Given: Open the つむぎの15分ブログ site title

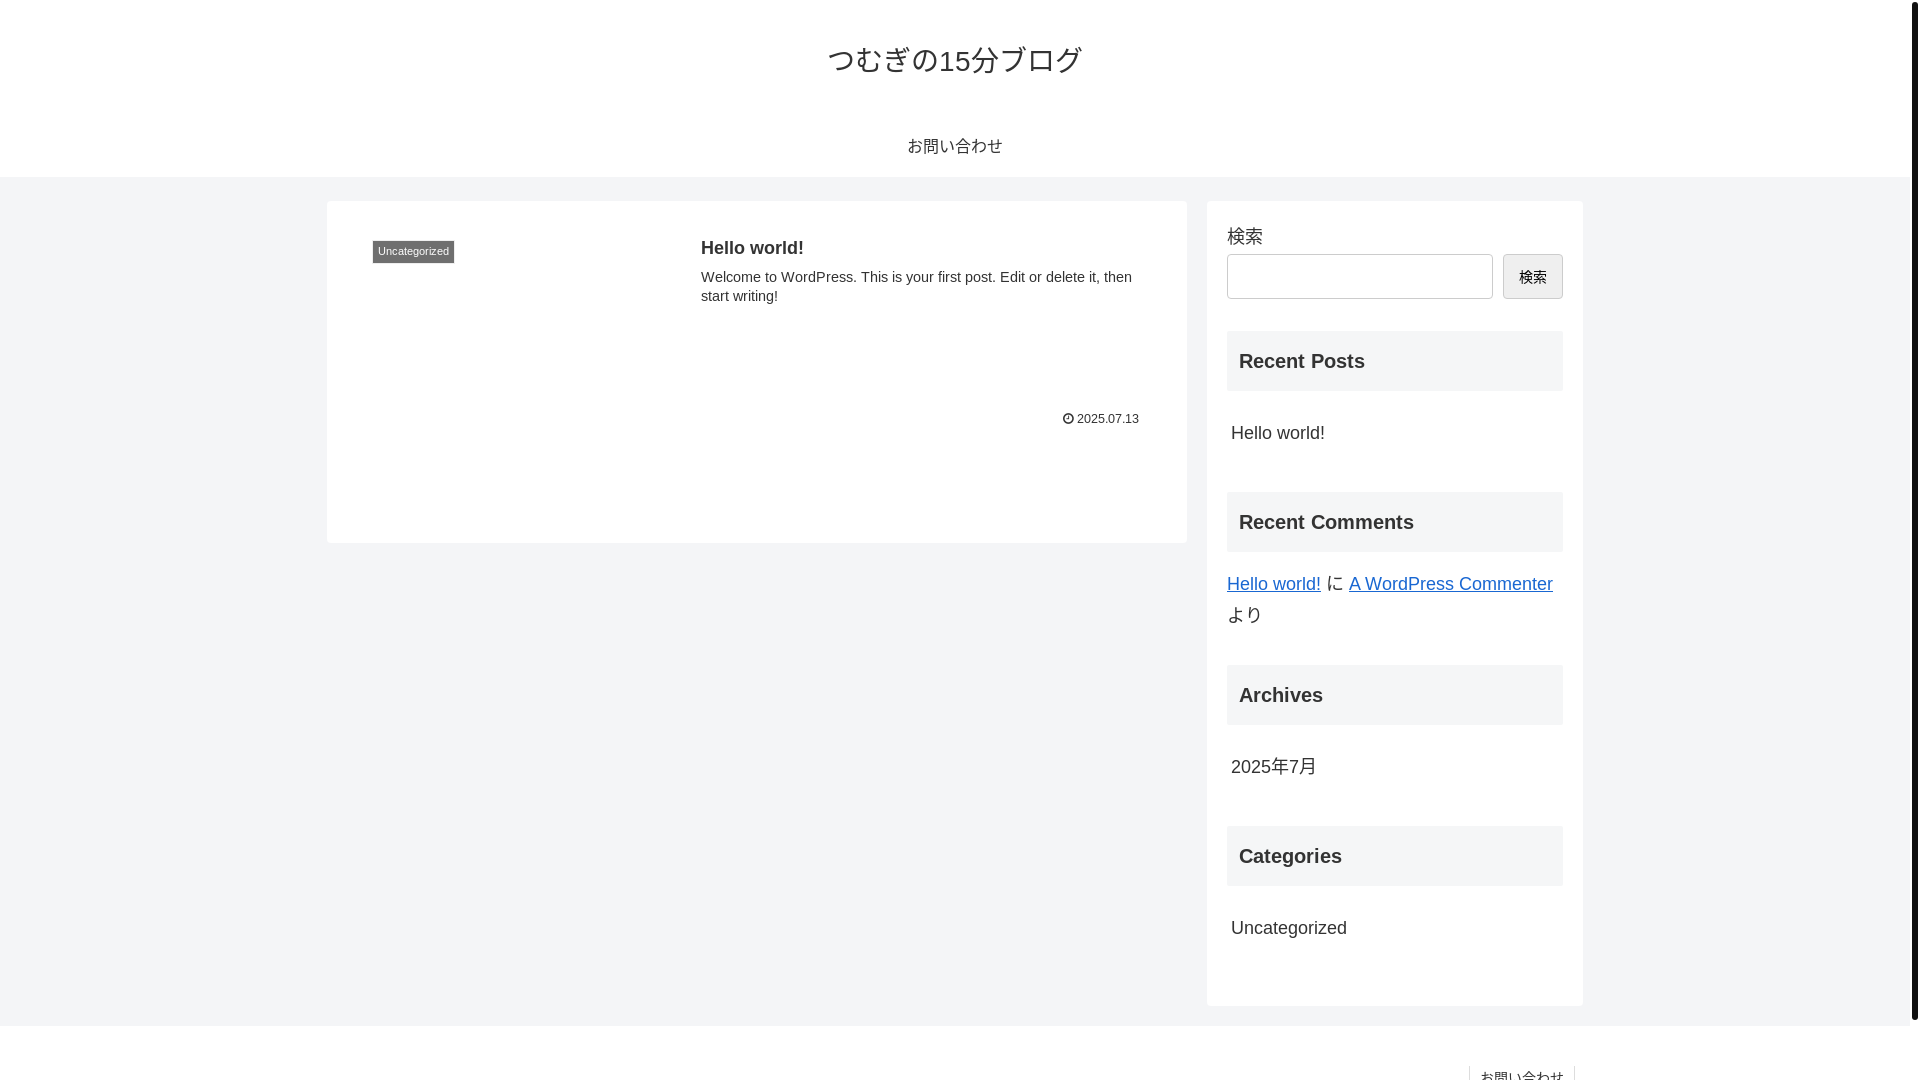Looking at the screenshot, I should click(x=954, y=60).
